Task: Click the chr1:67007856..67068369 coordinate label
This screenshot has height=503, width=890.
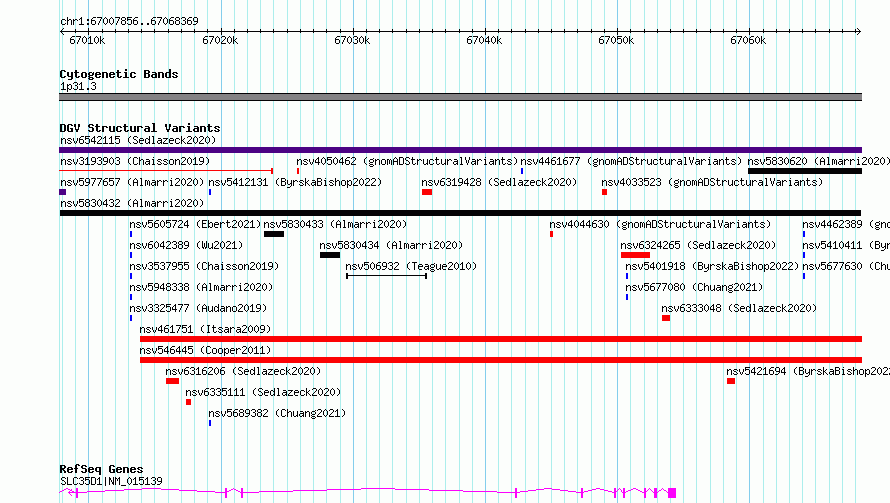Action: pos(129,21)
